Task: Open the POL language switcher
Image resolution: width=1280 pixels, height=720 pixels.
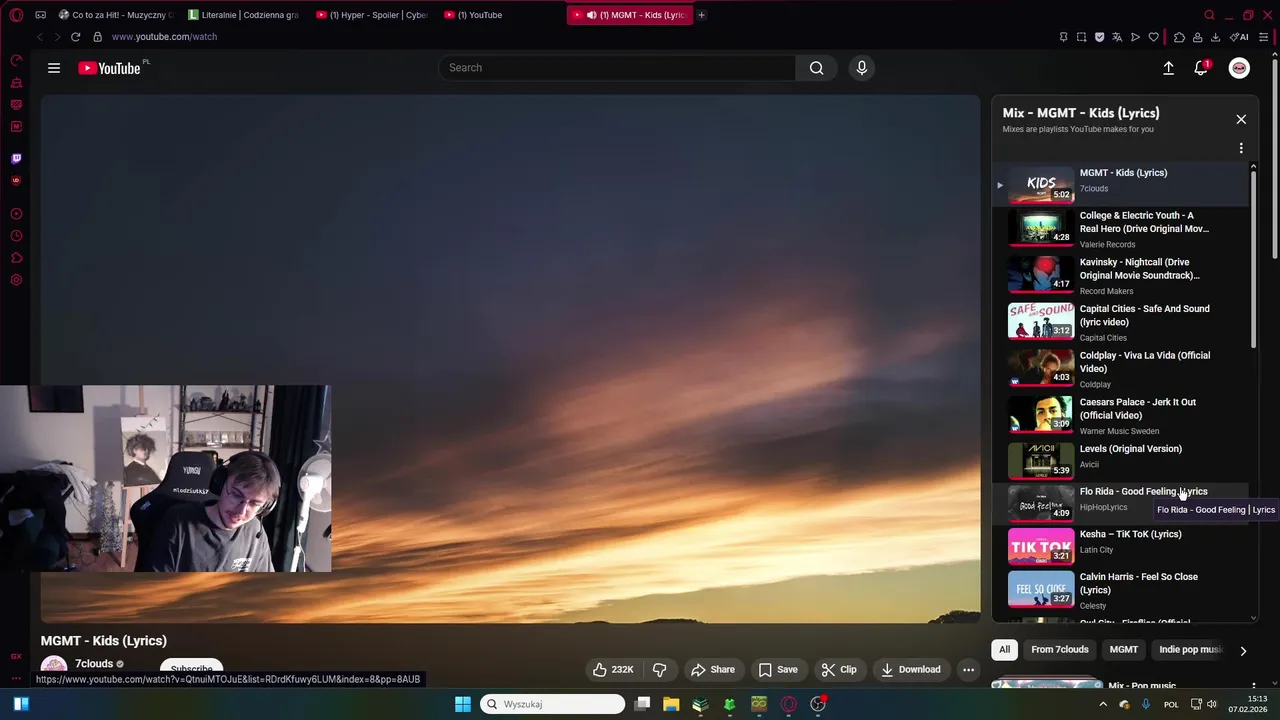Action: pyautogui.click(x=1171, y=705)
